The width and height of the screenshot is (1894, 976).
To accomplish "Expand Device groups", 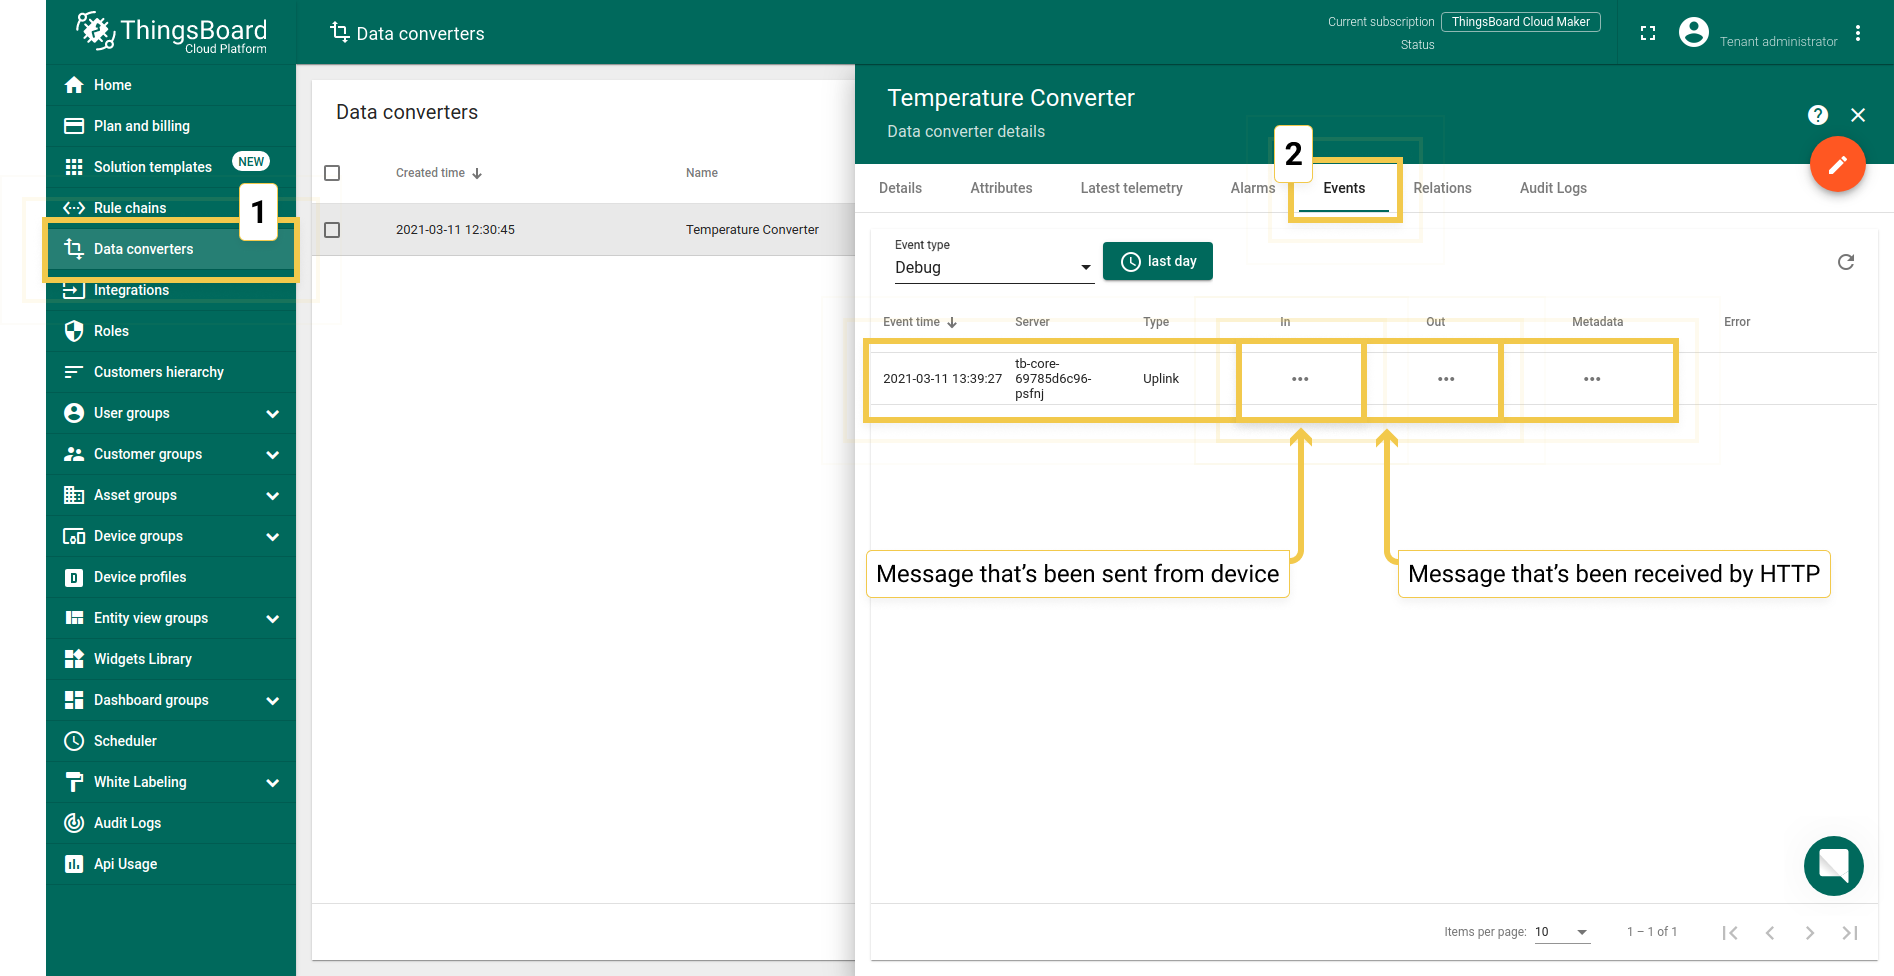I will (272, 536).
